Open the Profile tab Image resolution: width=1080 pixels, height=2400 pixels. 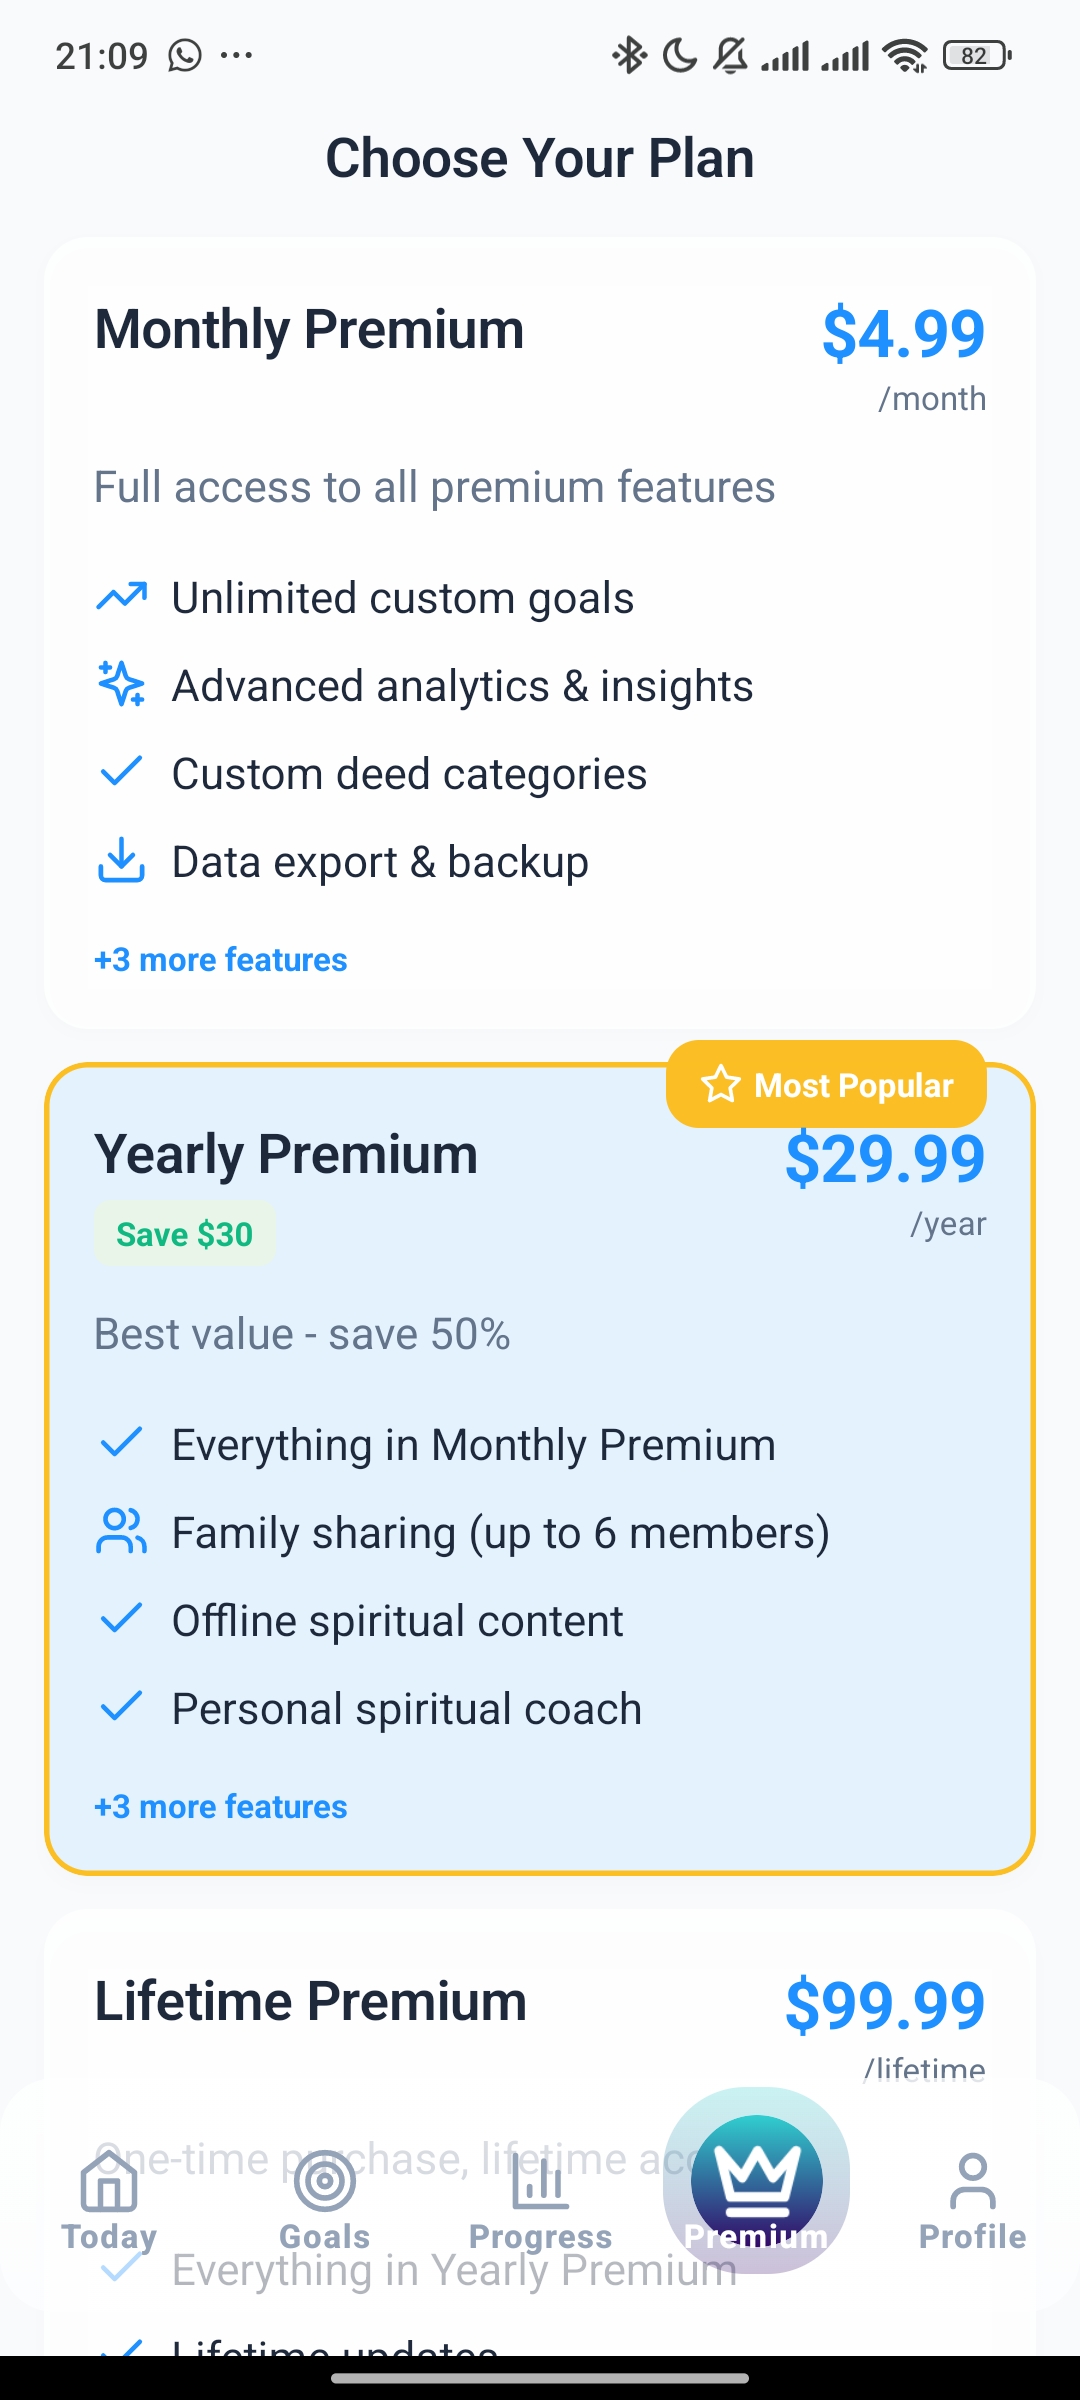click(x=972, y=2200)
